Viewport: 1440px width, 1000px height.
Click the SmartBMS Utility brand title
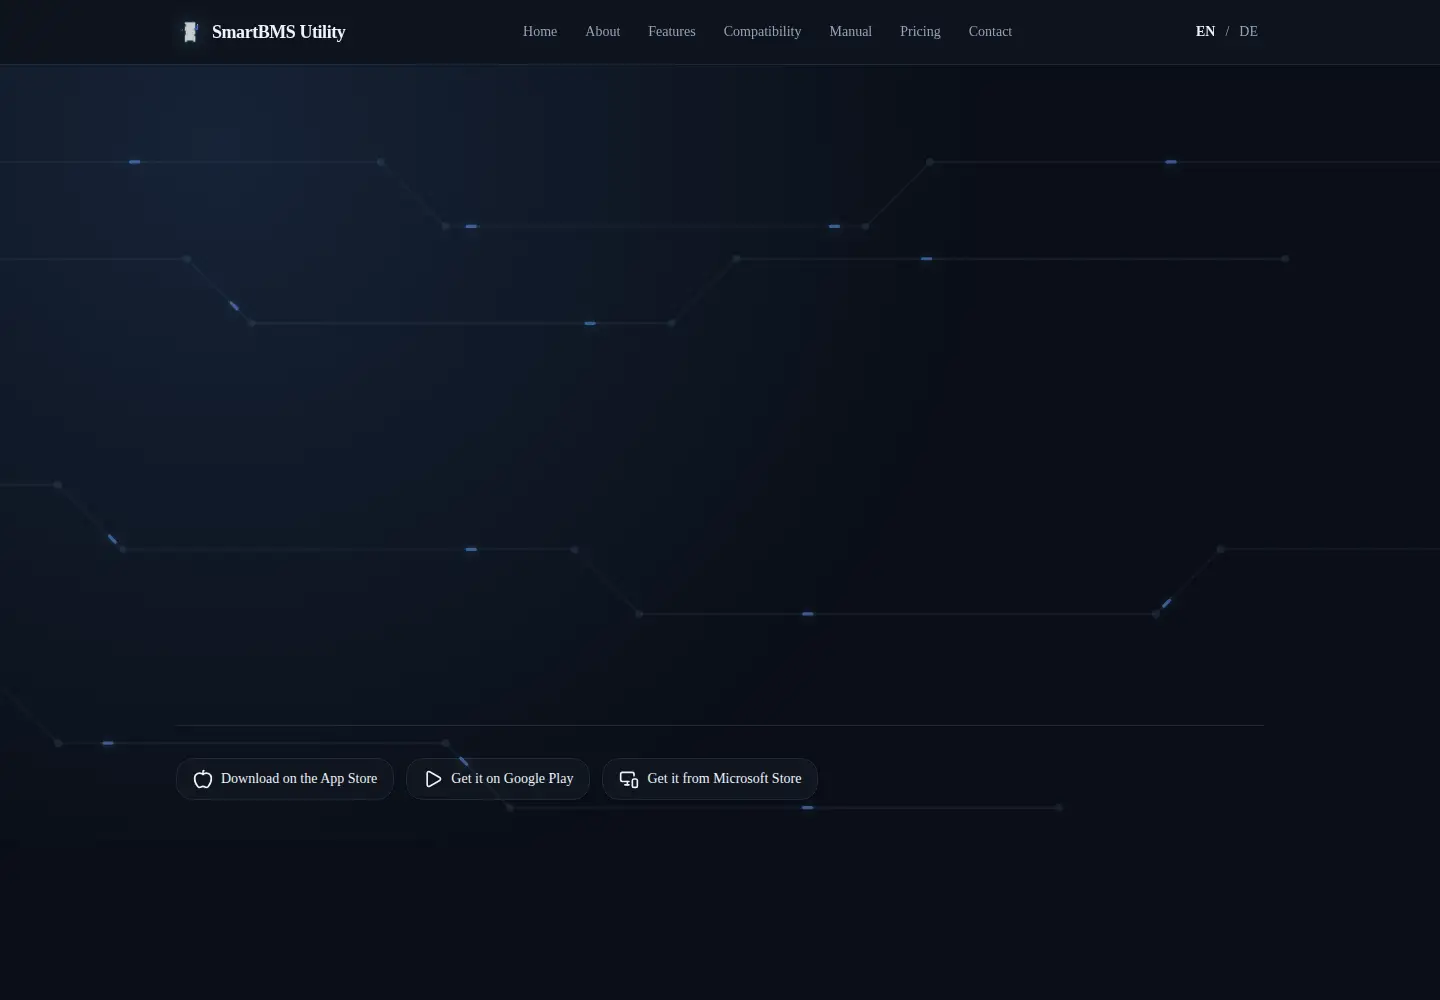279,32
